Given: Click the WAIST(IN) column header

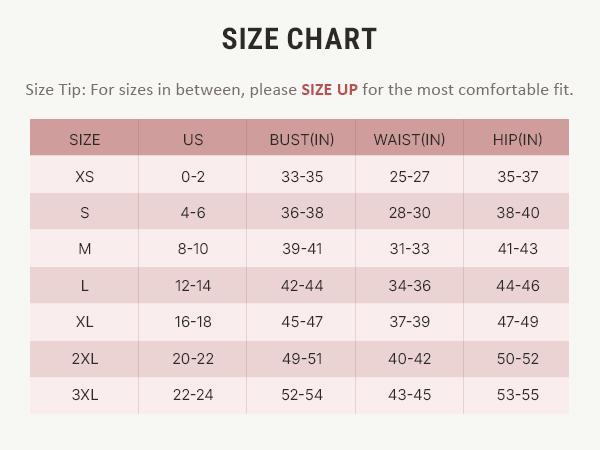Looking at the screenshot, I should [409, 140].
